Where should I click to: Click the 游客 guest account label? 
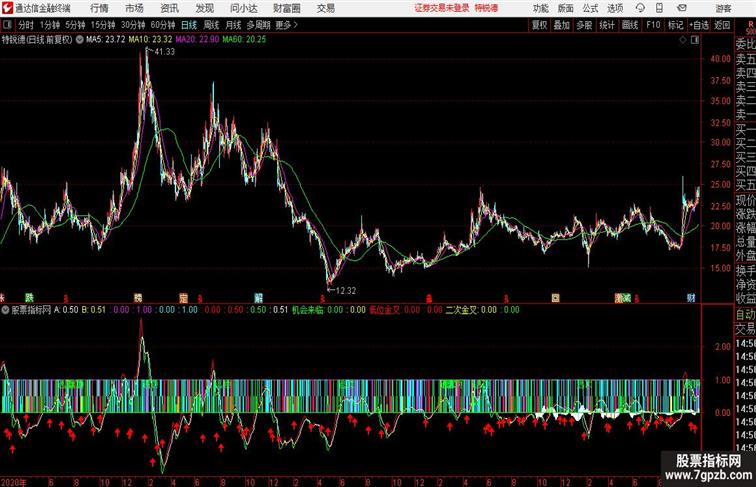coord(723,8)
